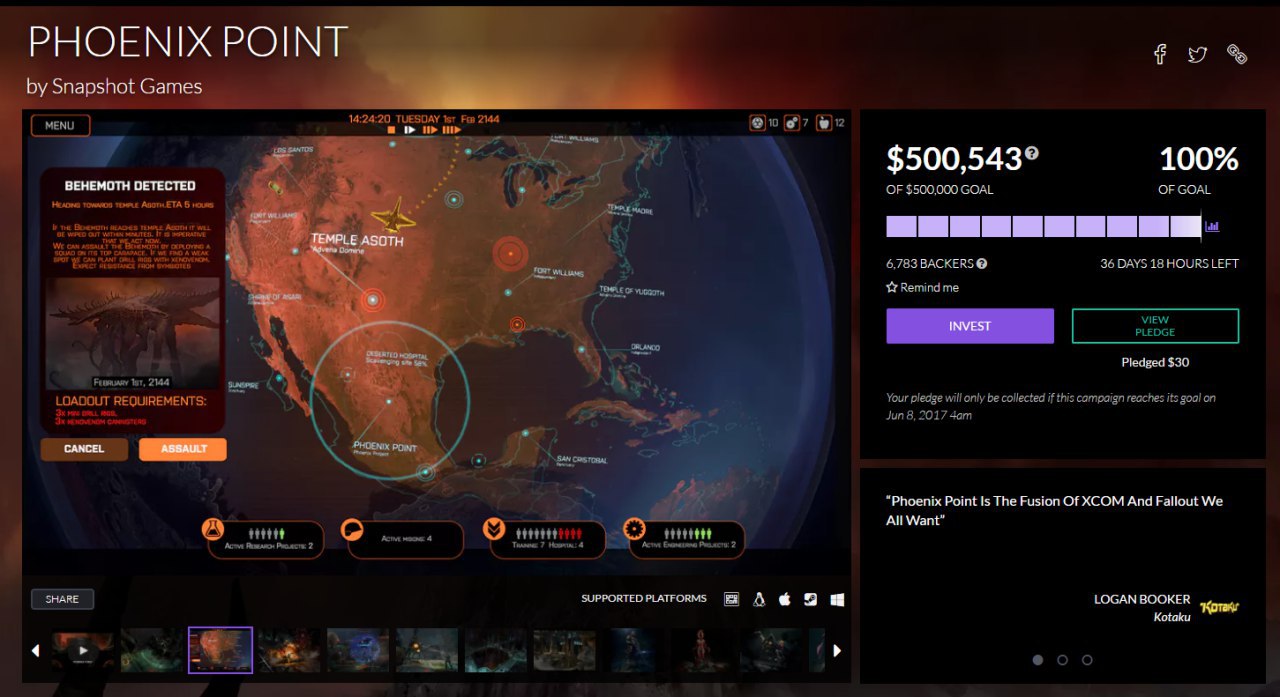The image size is (1280, 697).
Task: Select first supported platform icon
Action: coord(732,599)
